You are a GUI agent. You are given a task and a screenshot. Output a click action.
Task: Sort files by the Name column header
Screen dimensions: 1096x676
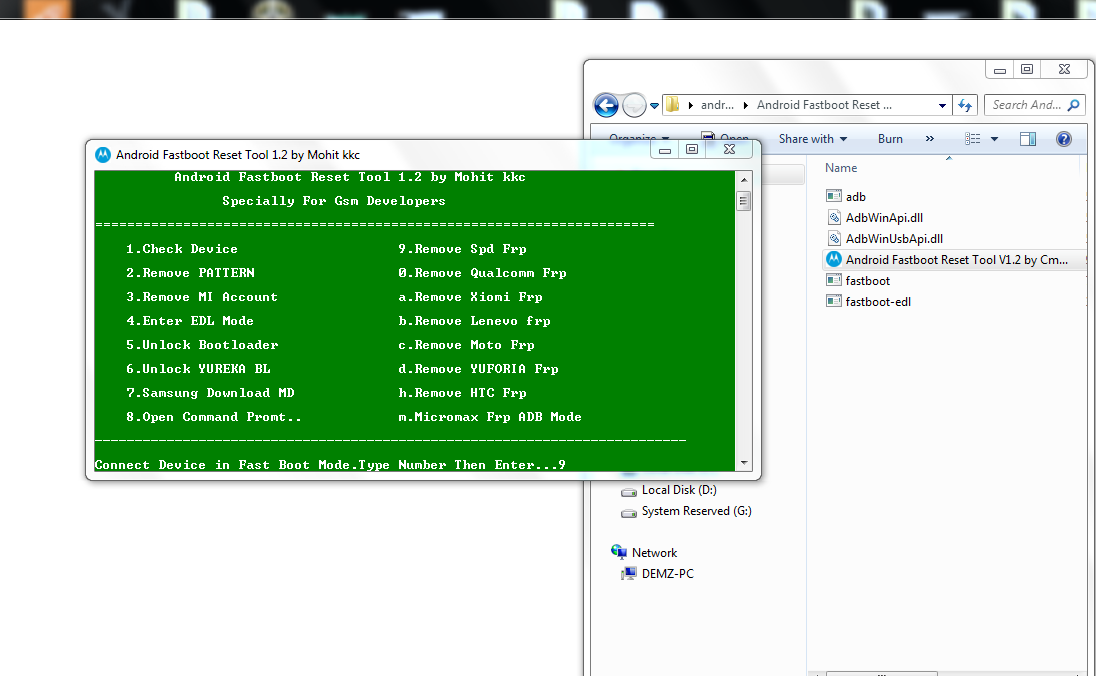[x=841, y=168]
